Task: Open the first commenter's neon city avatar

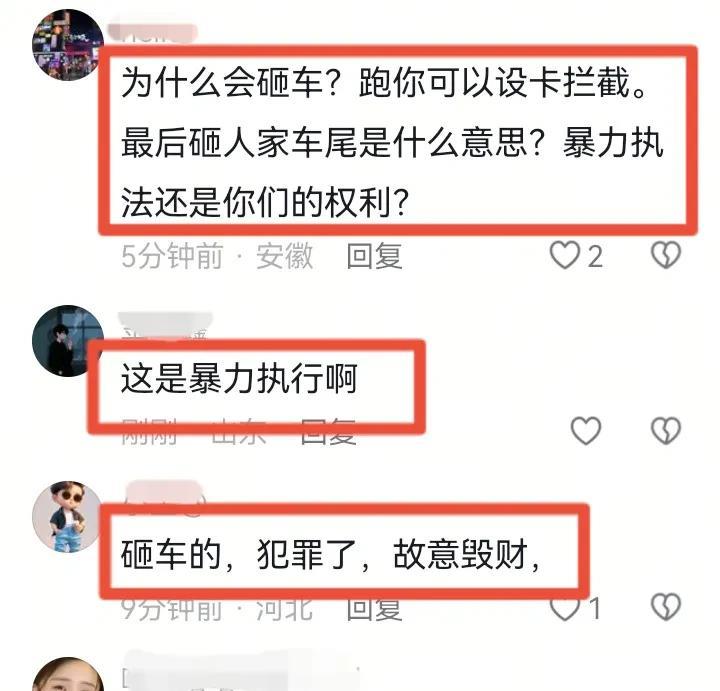Action: (68, 45)
